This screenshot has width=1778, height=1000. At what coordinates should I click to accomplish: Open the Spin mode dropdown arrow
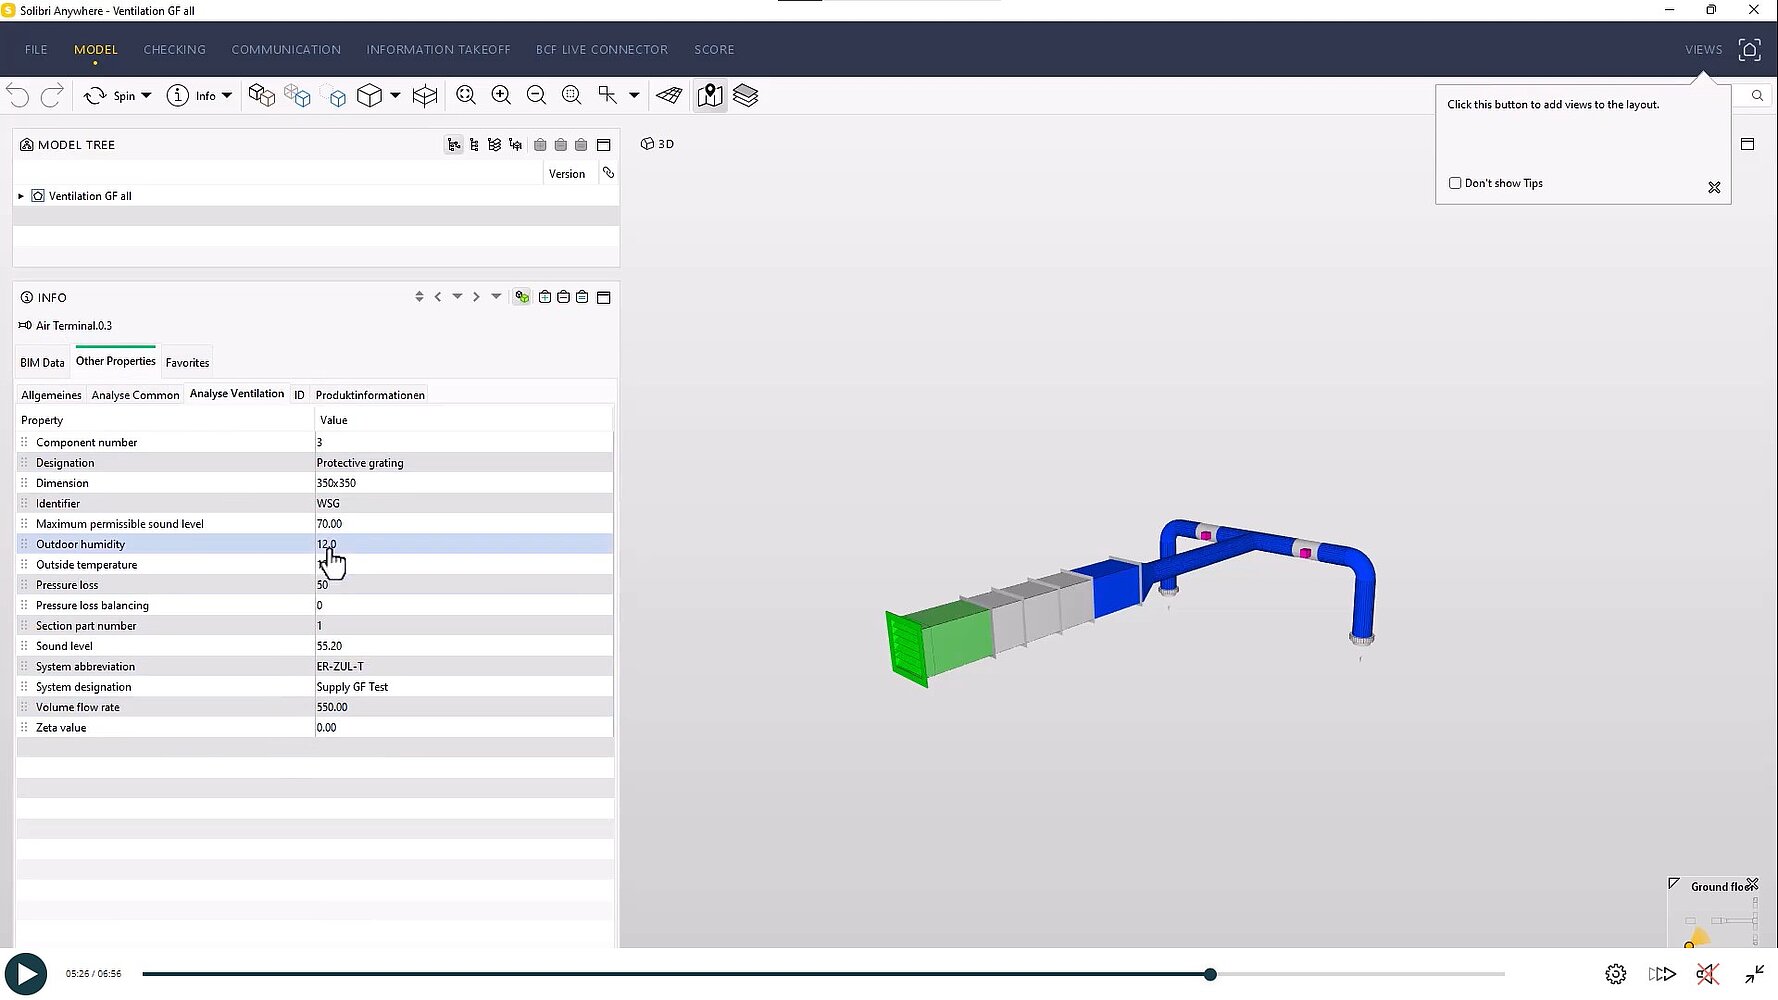coord(146,96)
